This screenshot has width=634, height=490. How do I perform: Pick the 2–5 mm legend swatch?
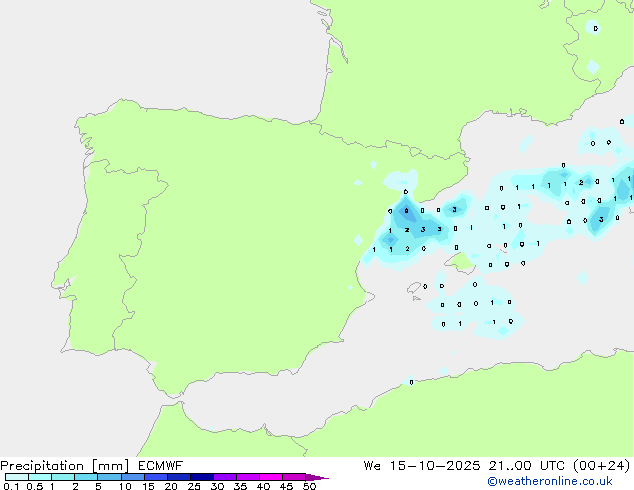pos(86,477)
